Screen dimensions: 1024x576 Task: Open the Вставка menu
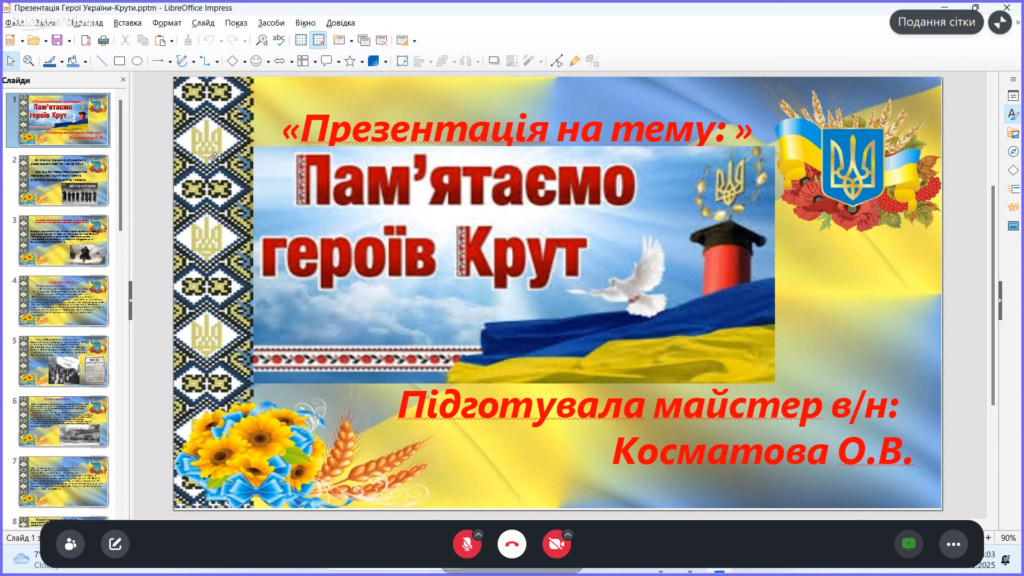tap(127, 22)
